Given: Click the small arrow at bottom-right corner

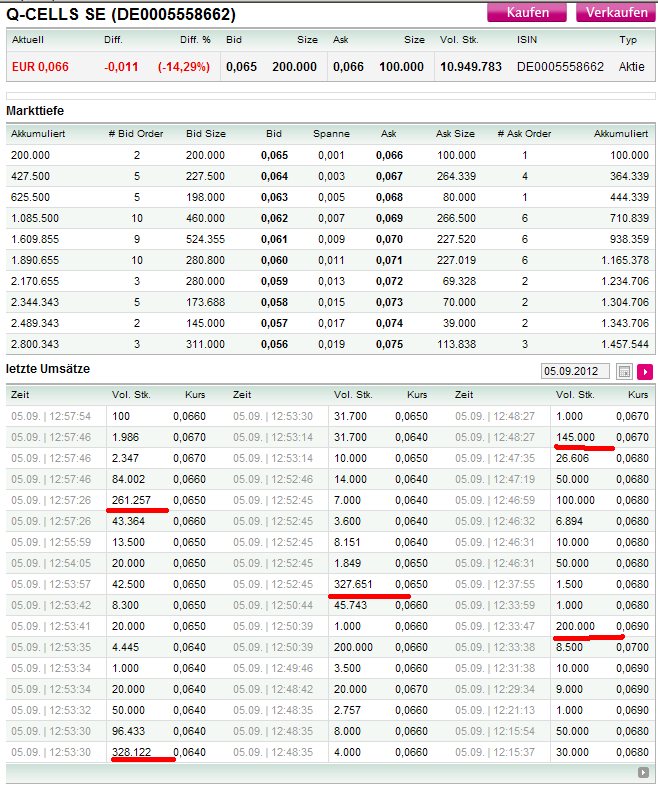Looking at the screenshot, I should (x=643, y=773).
